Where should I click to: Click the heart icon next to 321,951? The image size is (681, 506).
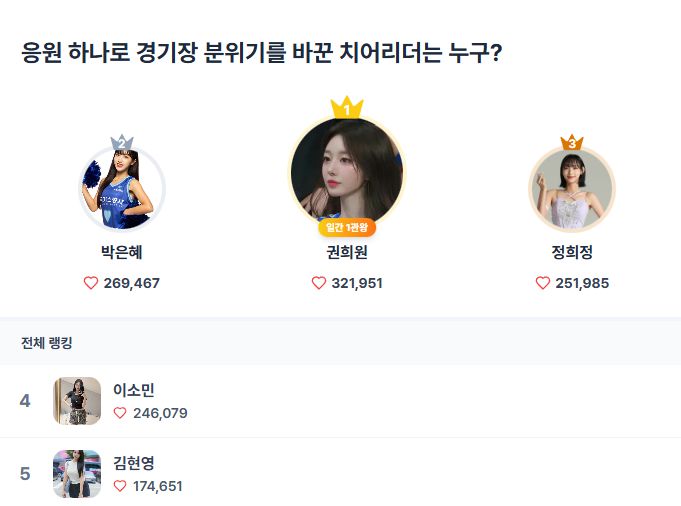(x=319, y=283)
